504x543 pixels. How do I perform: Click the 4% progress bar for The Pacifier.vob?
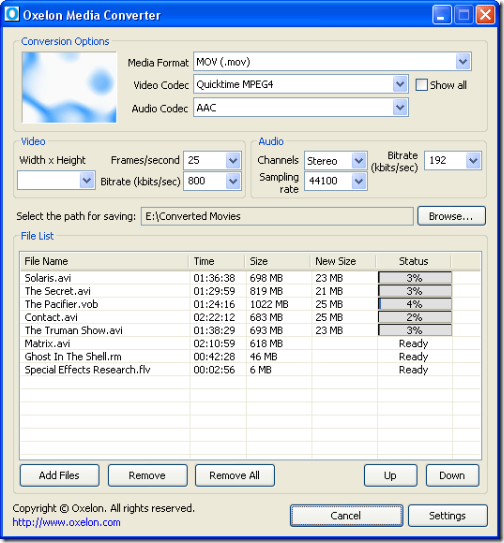(x=415, y=304)
